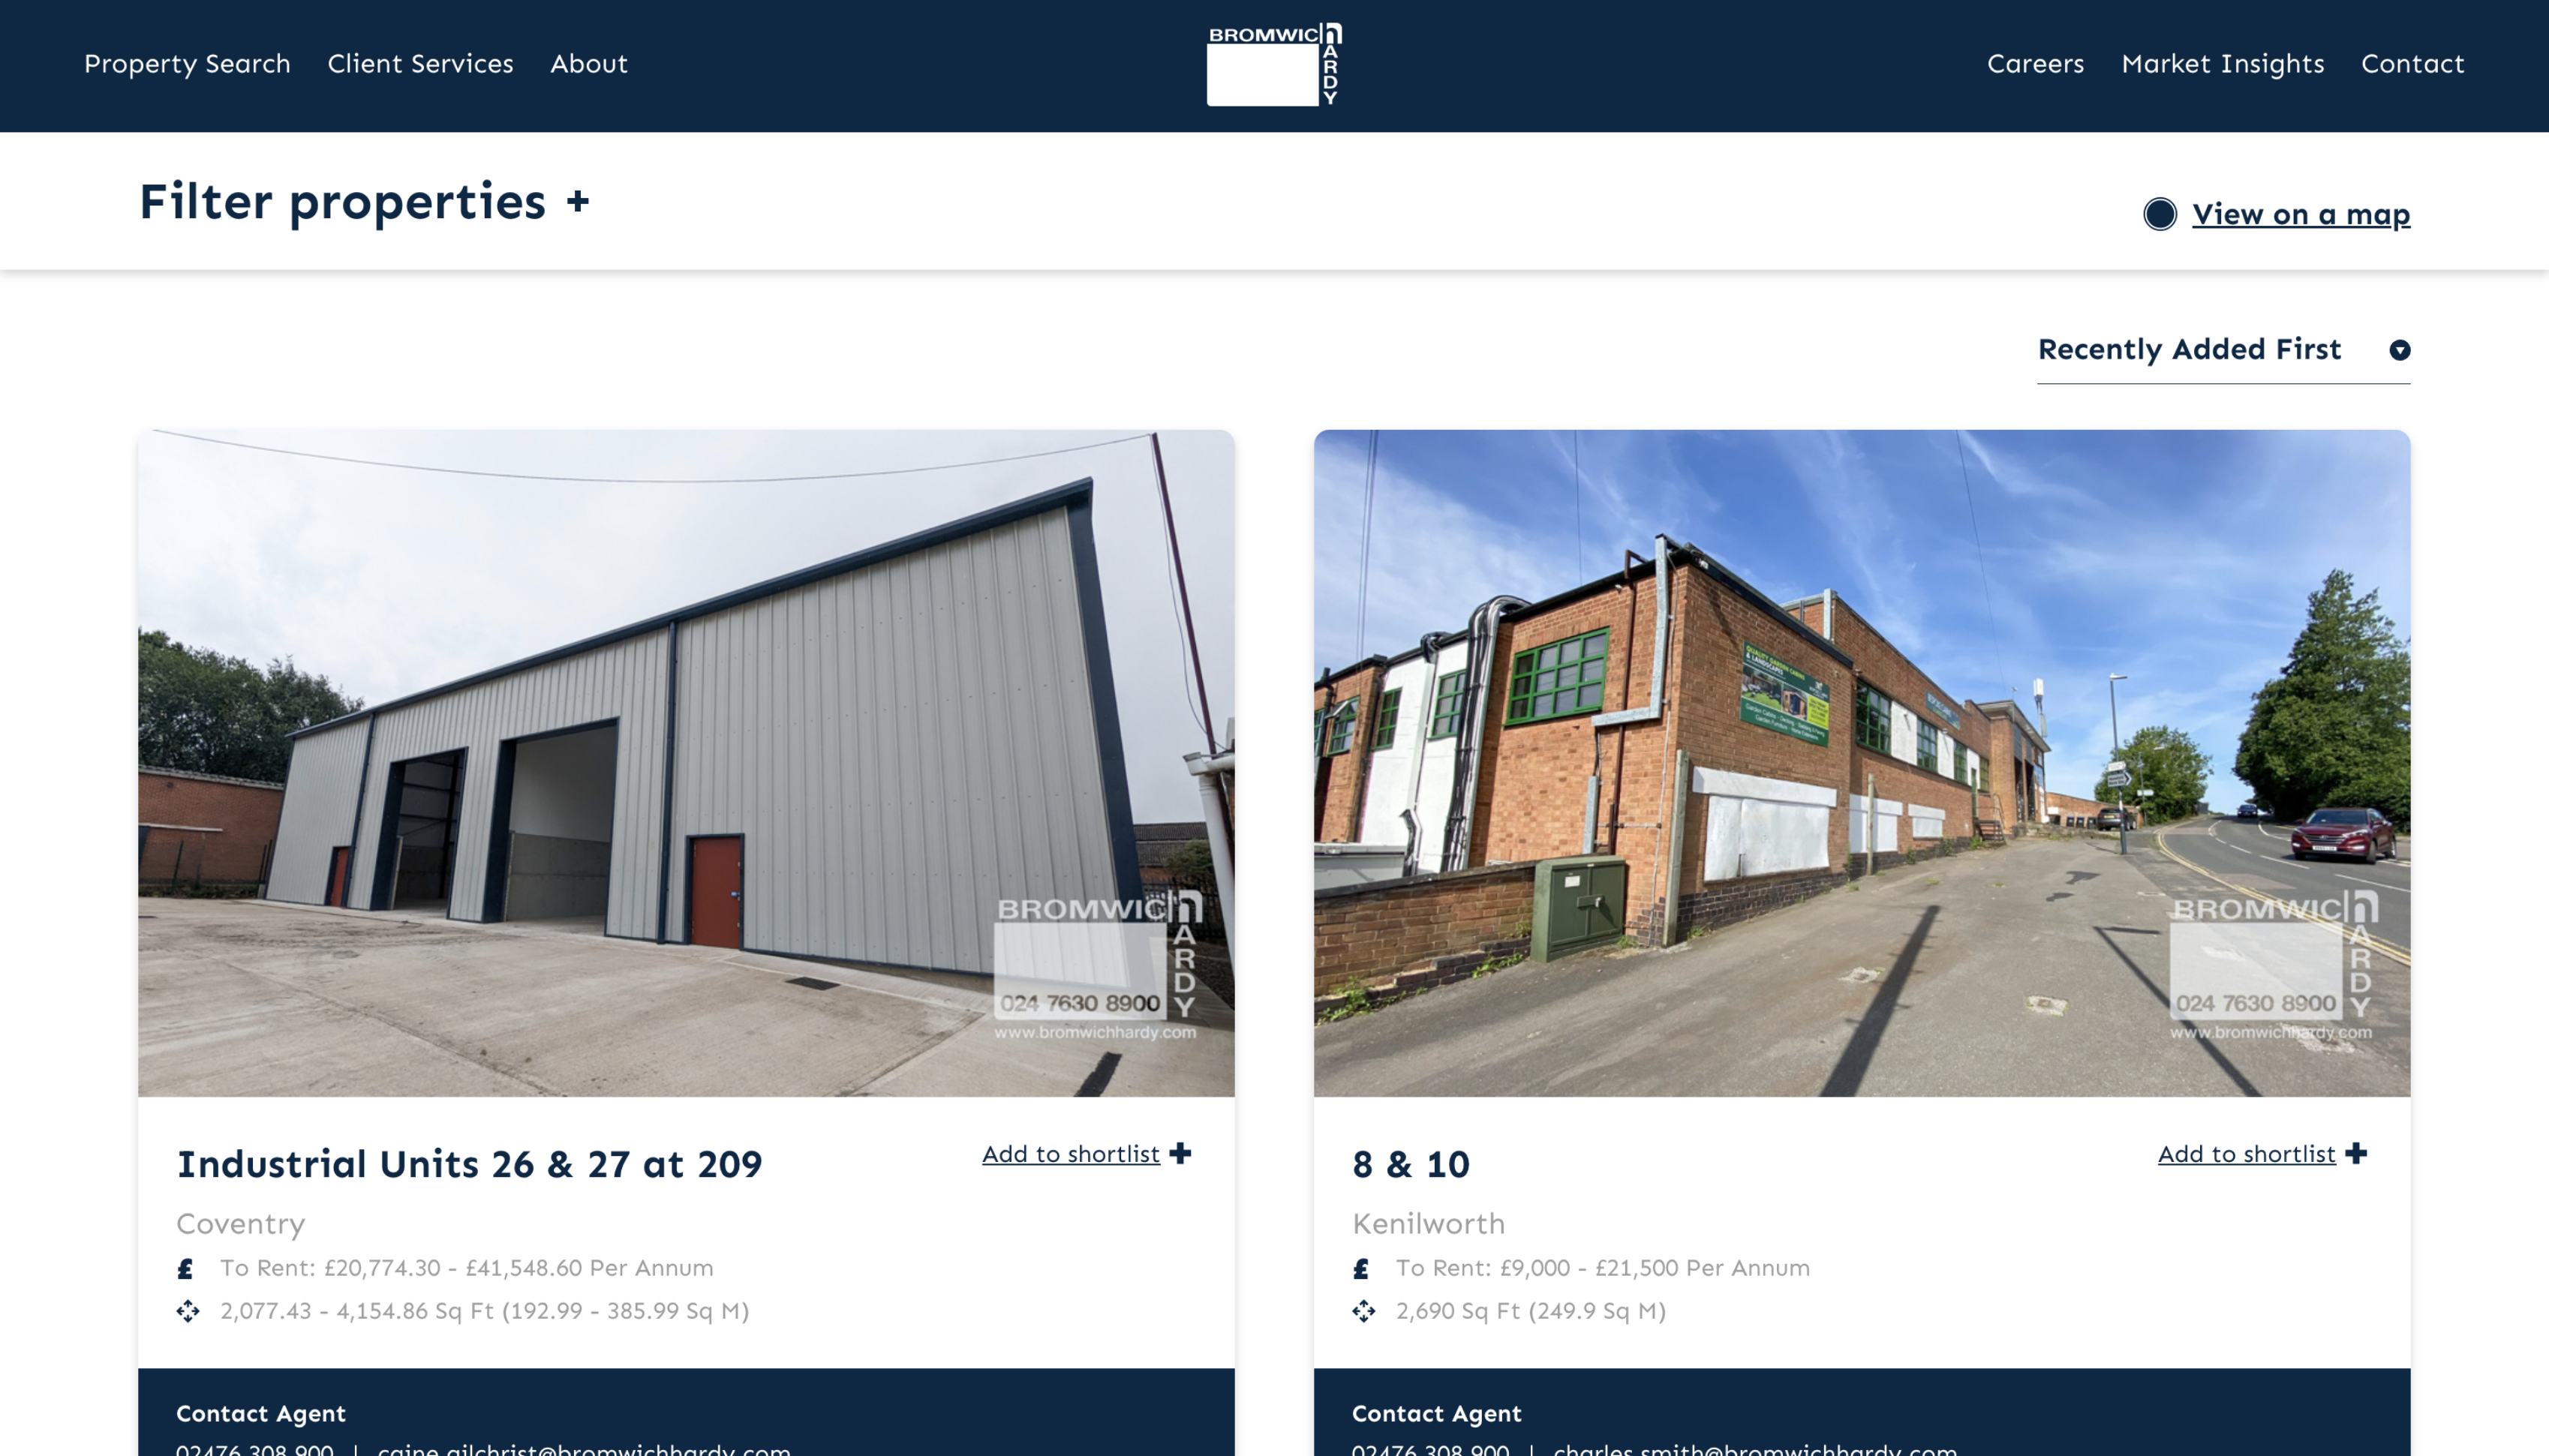Click the plus icon for 8 & 10 shortlist

[x=2357, y=1153]
